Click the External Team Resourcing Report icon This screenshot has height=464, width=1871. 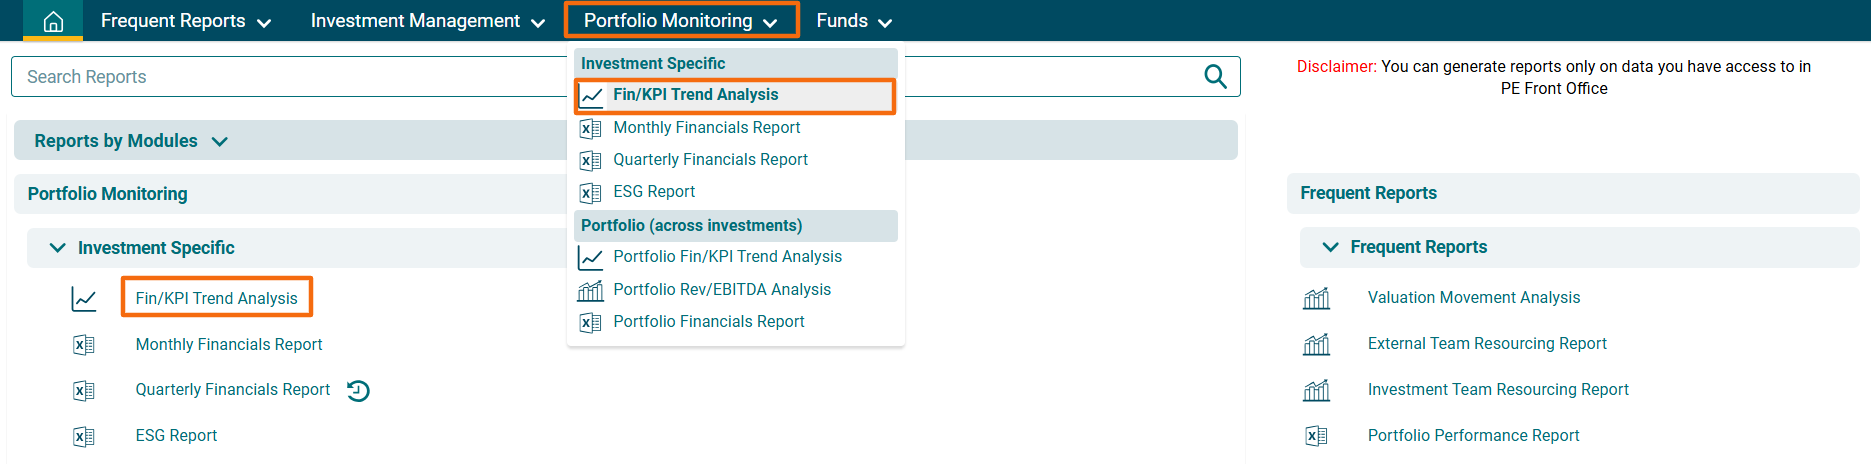click(x=1316, y=344)
